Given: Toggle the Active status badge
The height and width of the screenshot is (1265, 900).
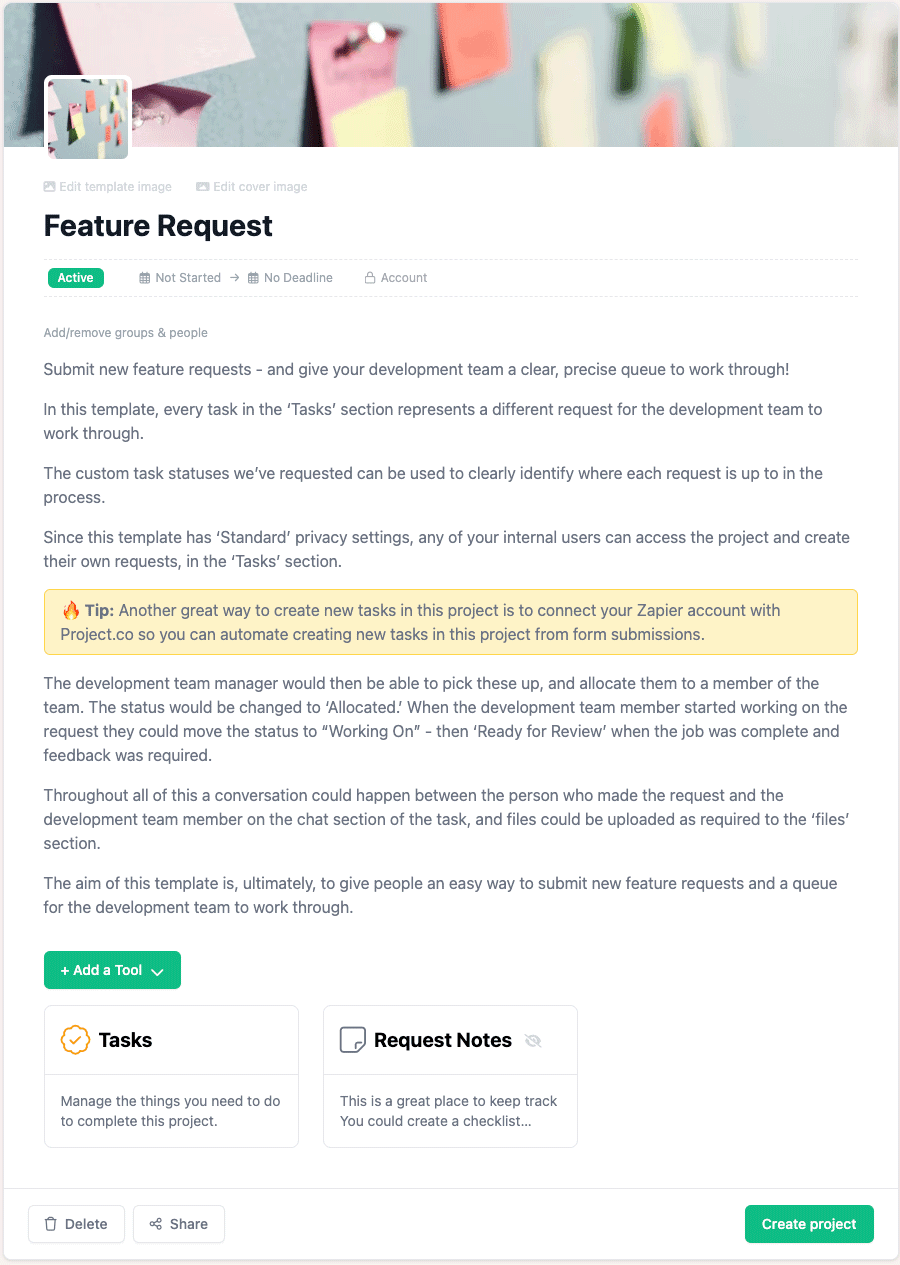Looking at the screenshot, I should point(75,277).
